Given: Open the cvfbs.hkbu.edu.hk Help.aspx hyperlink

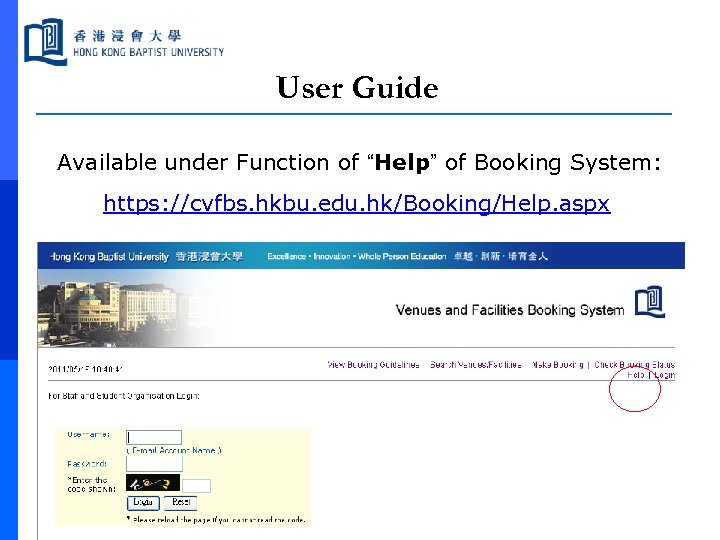Looking at the screenshot, I should click(357, 203).
